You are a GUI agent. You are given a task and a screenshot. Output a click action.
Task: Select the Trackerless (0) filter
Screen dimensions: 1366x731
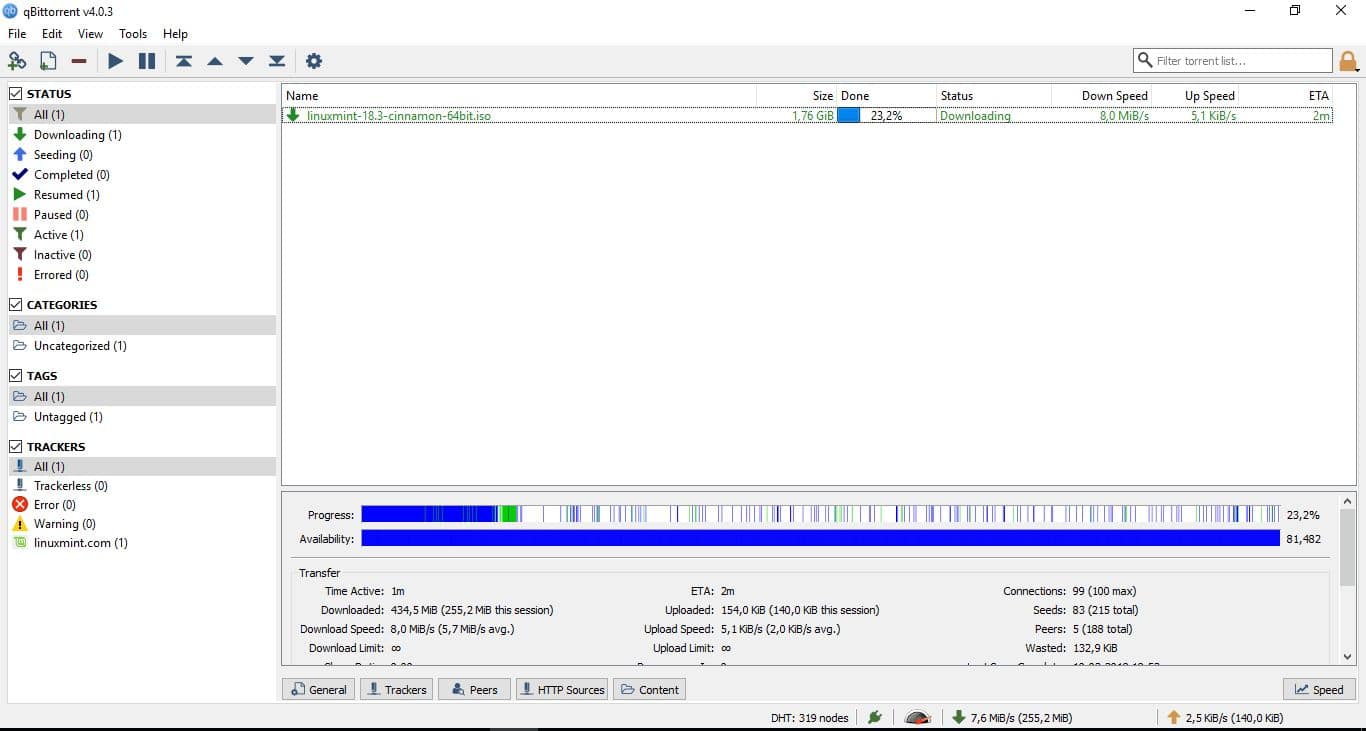pyautogui.click(x=71, y=485)
